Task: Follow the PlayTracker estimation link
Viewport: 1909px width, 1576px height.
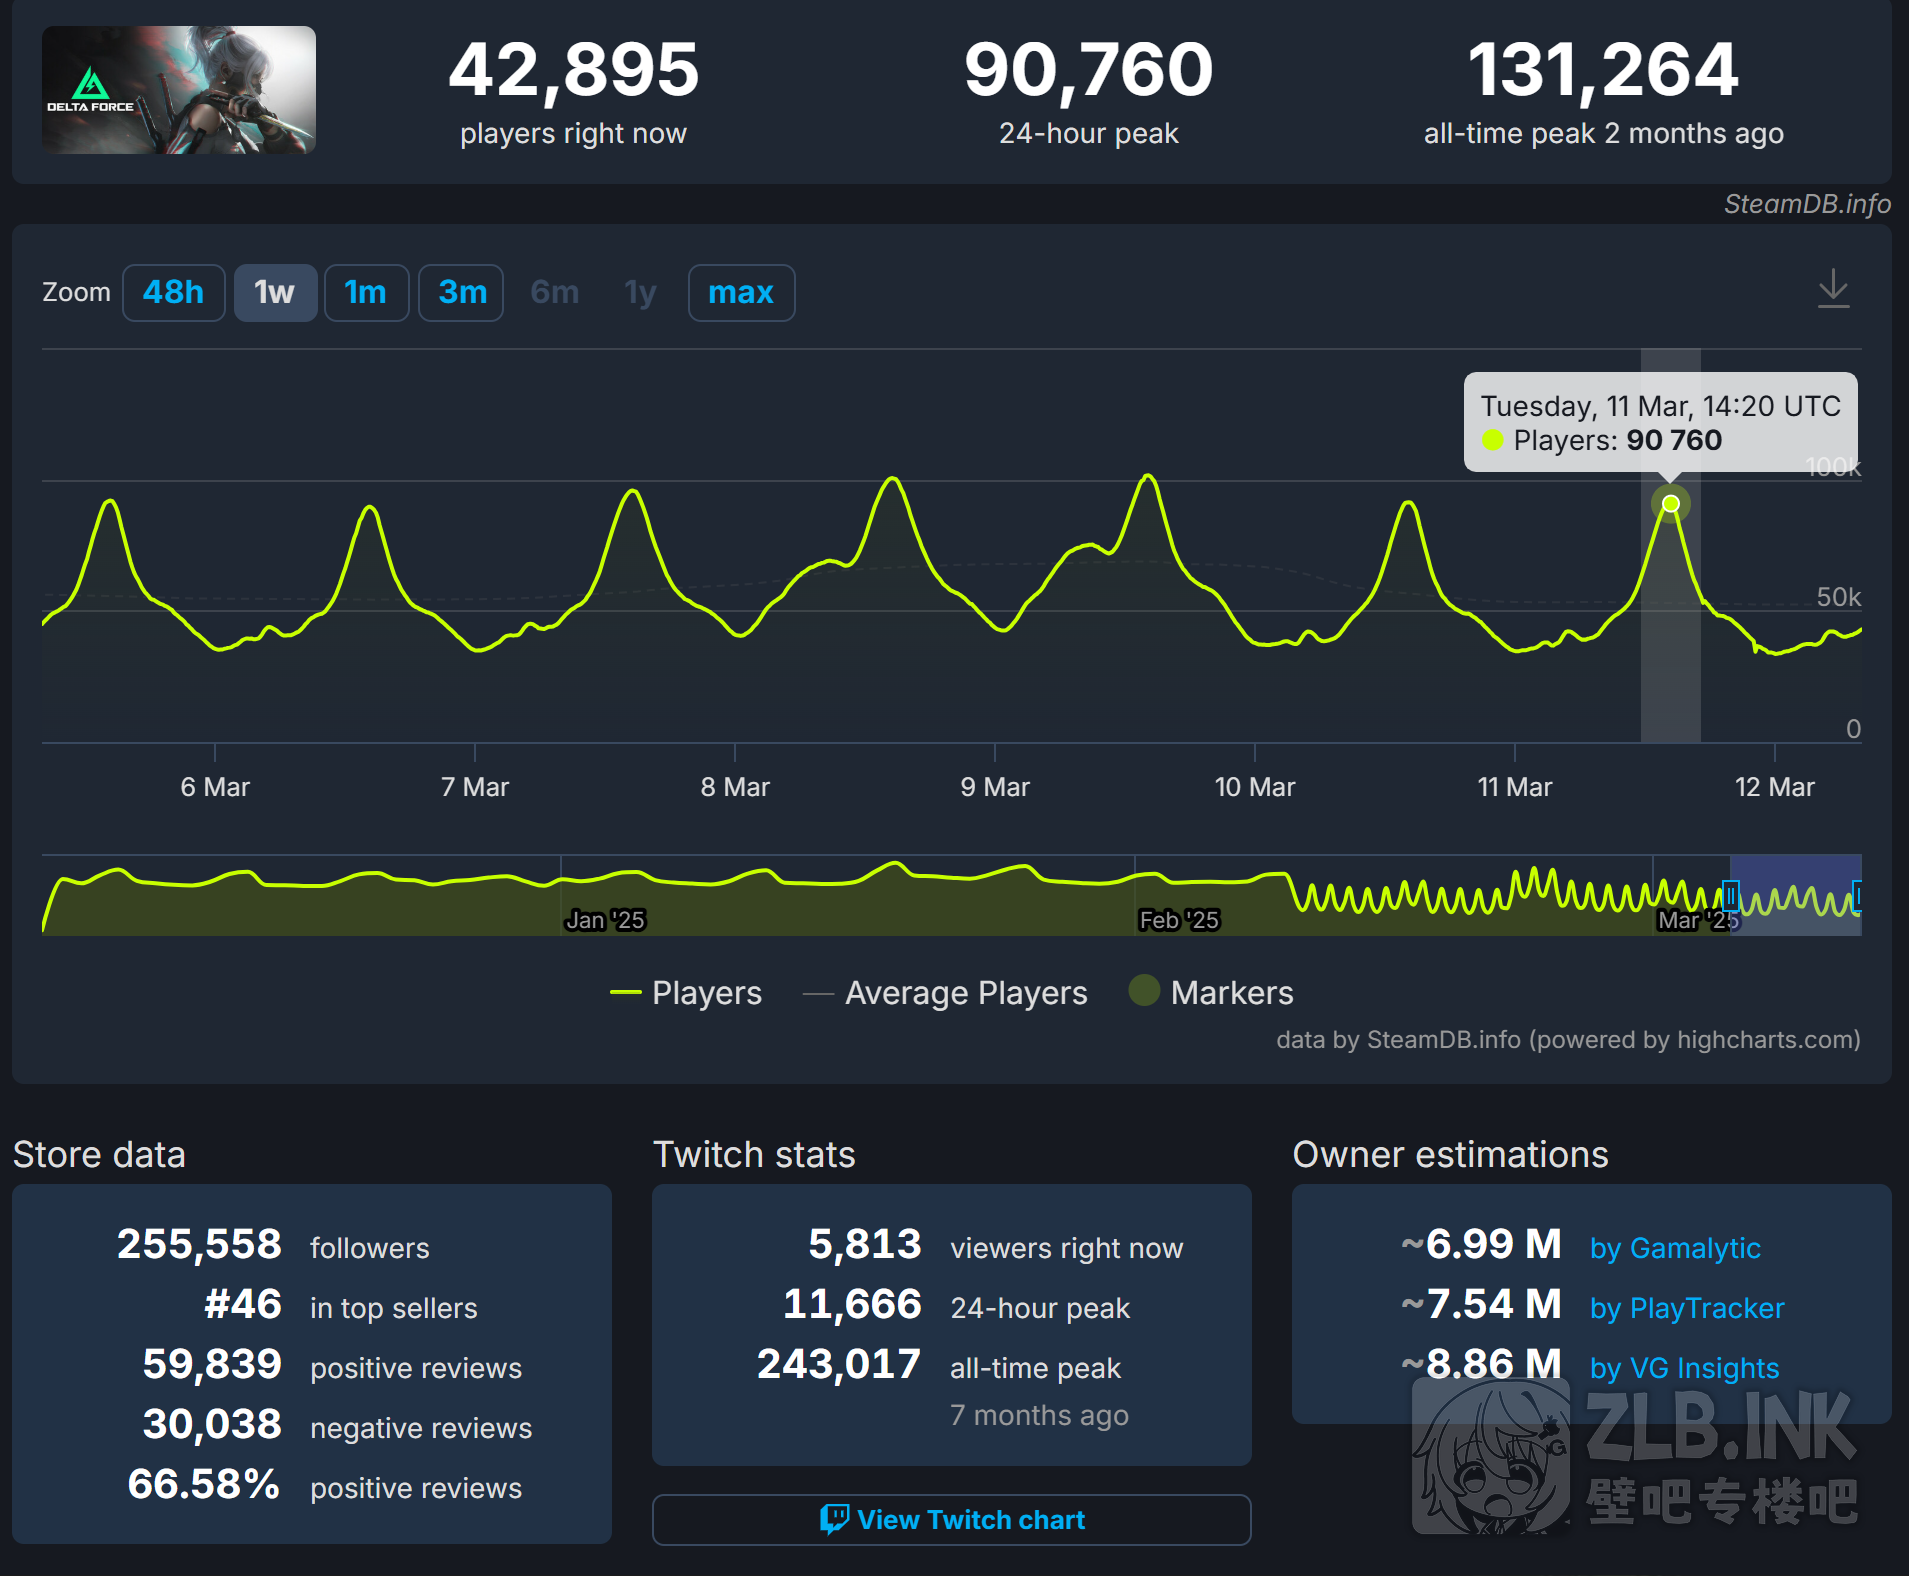Action: tap(1687, 1308)
